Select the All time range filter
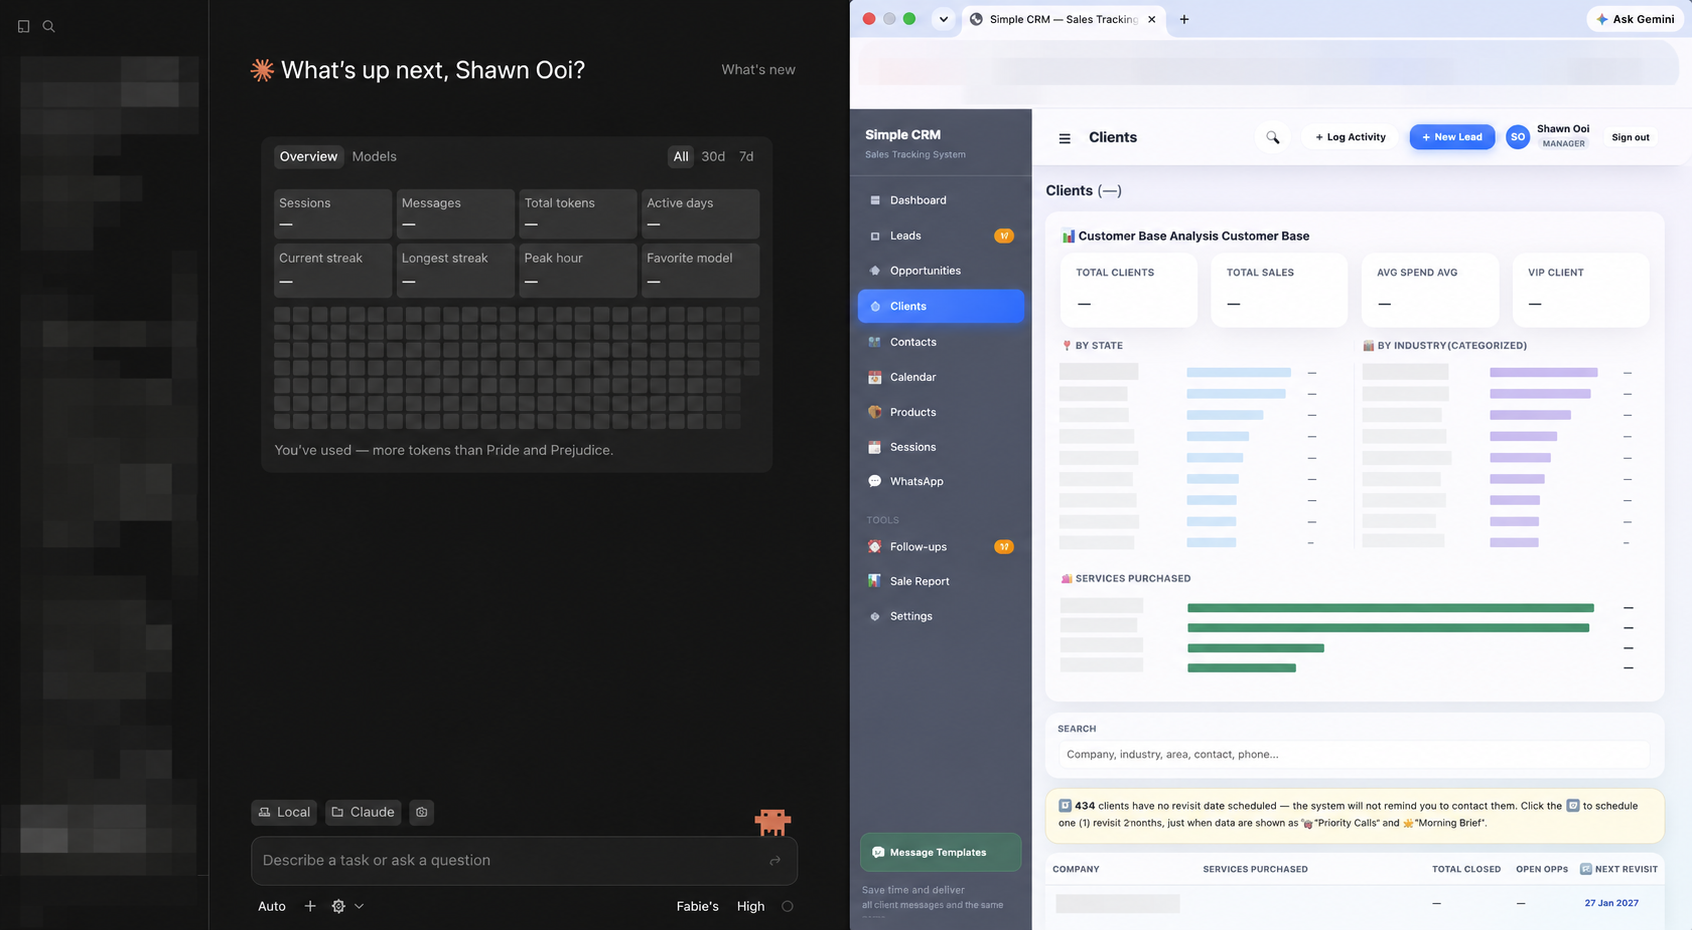Screen dimensions: 1692x930 point(681,156)
